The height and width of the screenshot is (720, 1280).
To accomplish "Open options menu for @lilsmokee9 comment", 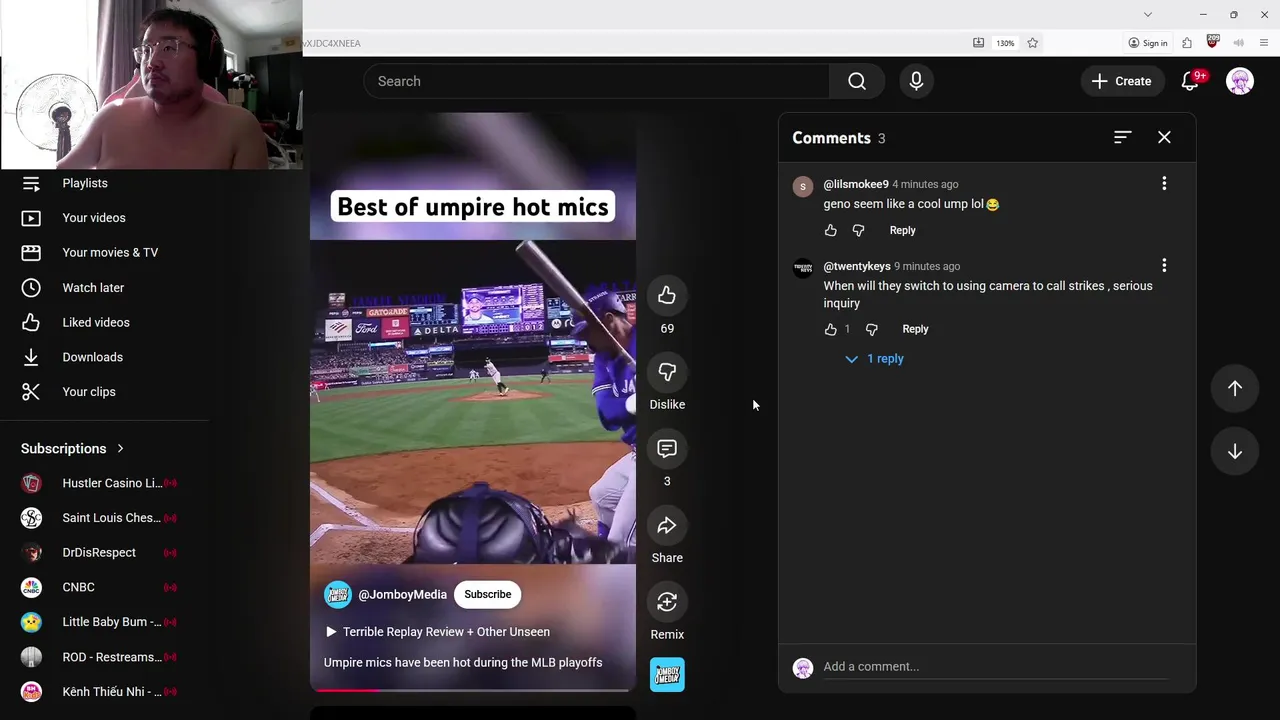I will click(x=1164, y=184).
